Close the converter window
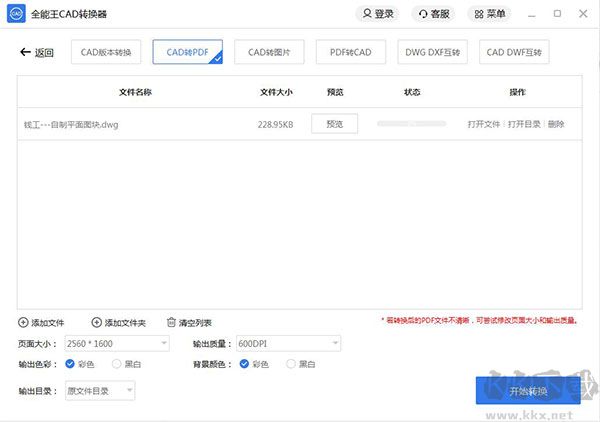Viewport: 600px width, 422px height. tap(583, 14)
